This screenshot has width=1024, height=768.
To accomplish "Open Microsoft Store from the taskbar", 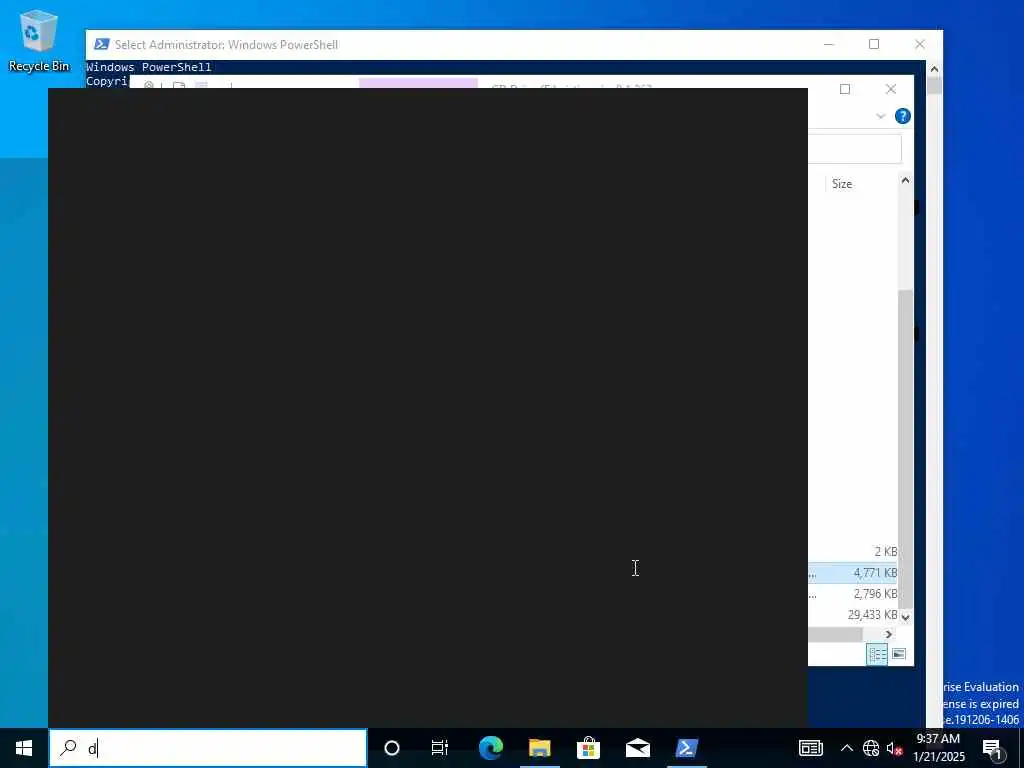I will point(588,748).
